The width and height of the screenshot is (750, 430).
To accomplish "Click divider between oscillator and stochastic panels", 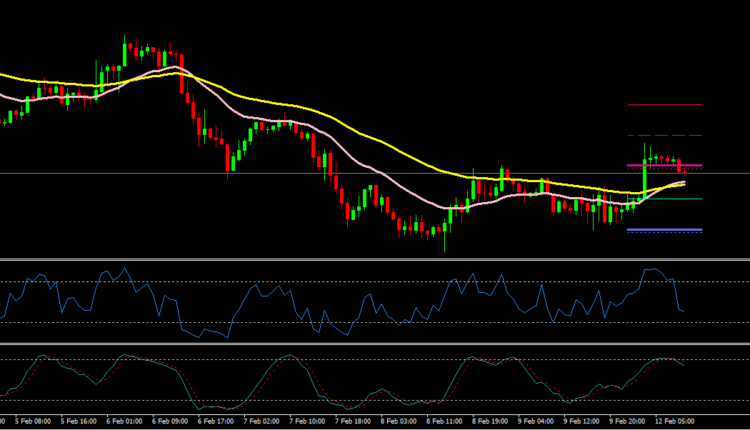I will point(375,345).
